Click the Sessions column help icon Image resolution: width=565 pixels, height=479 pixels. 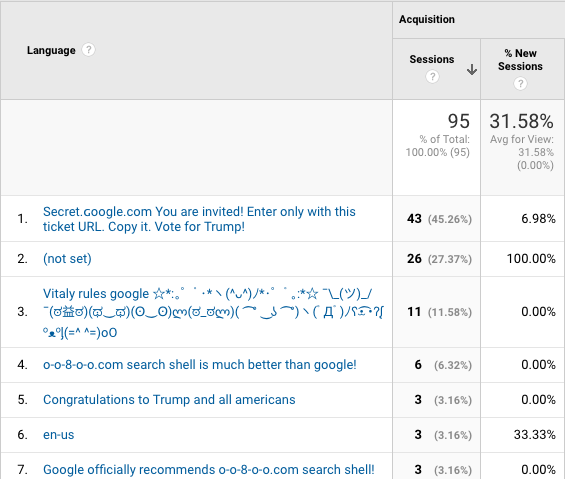tap(432, 76)
